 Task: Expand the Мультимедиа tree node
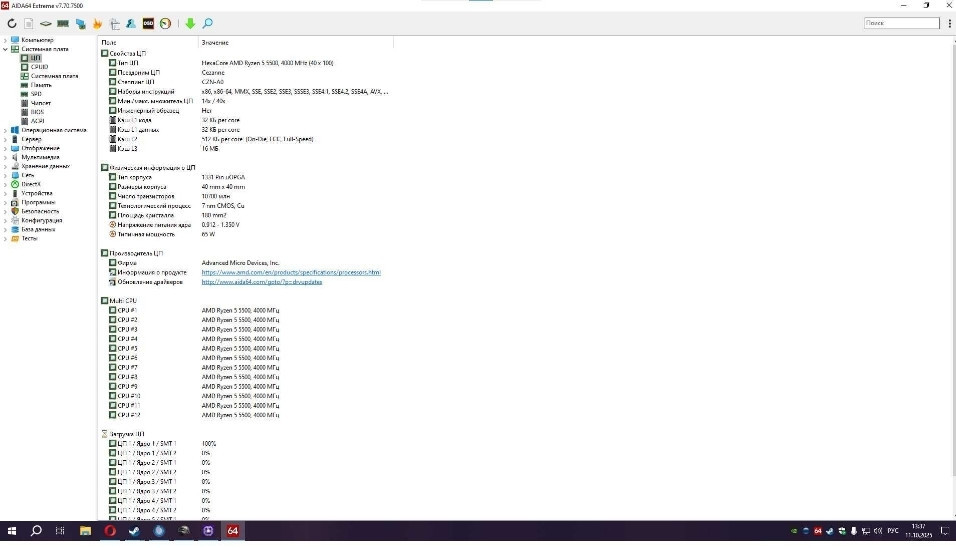(x=5, y=157)
